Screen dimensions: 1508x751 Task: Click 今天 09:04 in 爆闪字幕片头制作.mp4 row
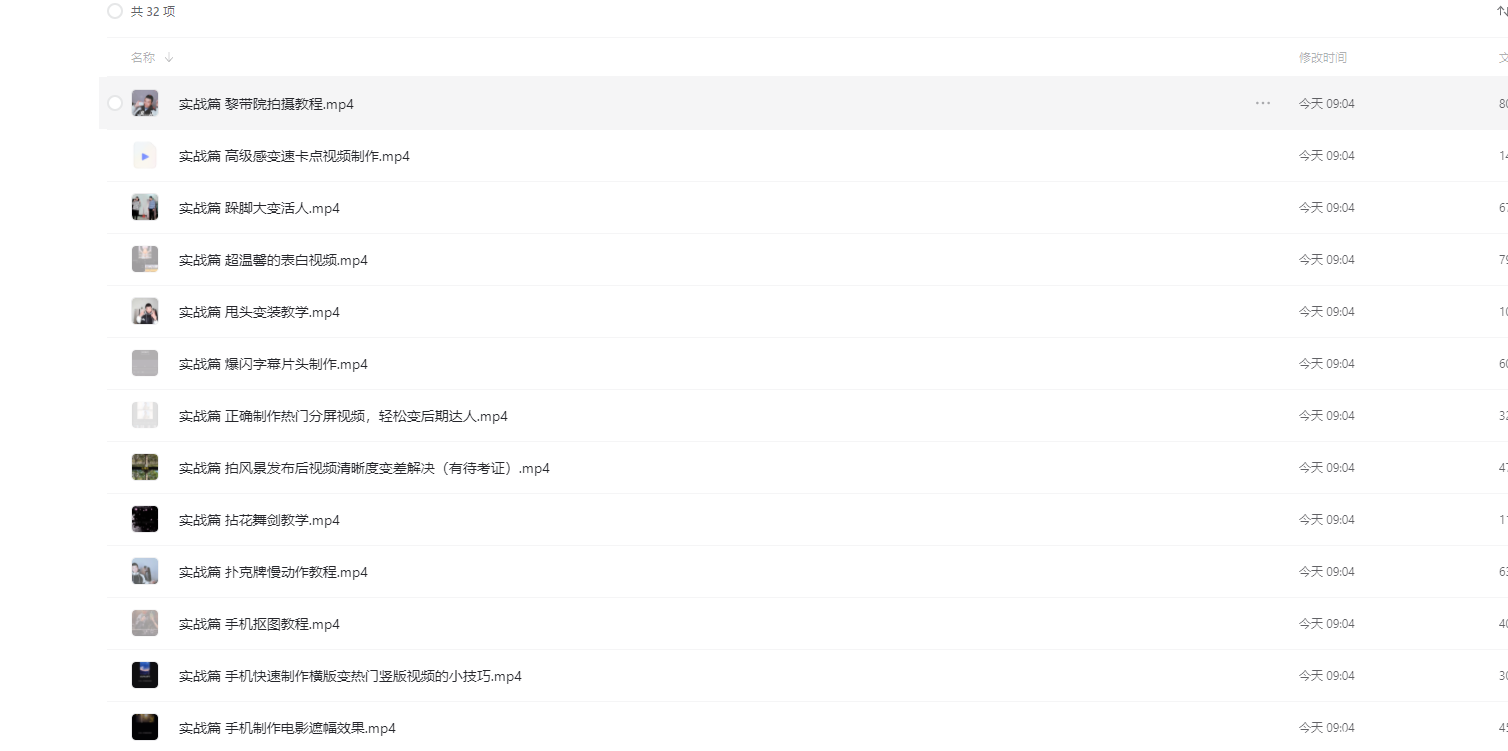pyautogui.click(x=1326, y=363)
